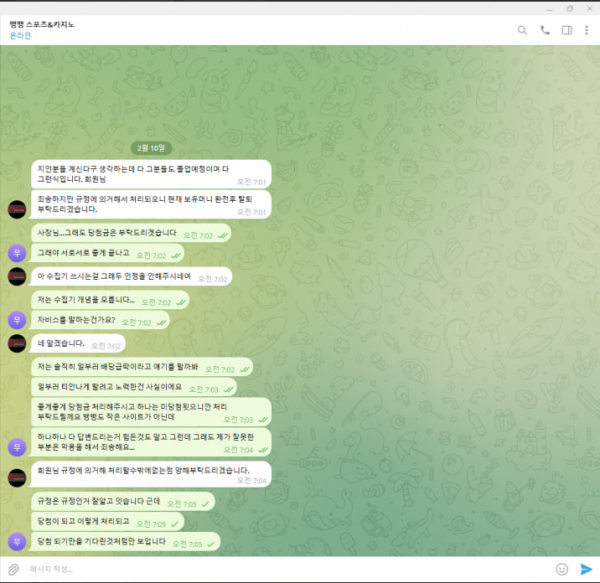
Task: Open chat info via "뱅뱅 스포츠&카지노" title
Action: [x=42, y=24]
